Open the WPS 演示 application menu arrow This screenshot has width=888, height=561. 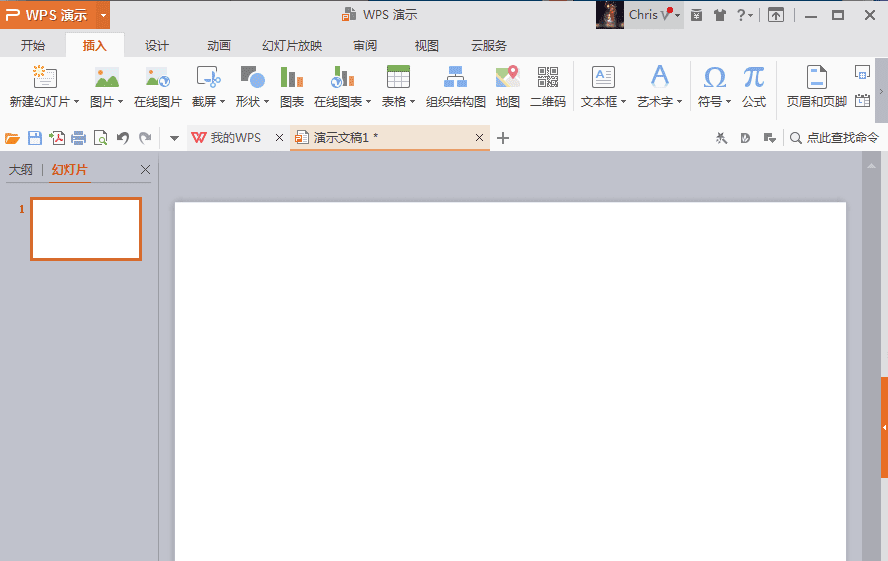104,15
